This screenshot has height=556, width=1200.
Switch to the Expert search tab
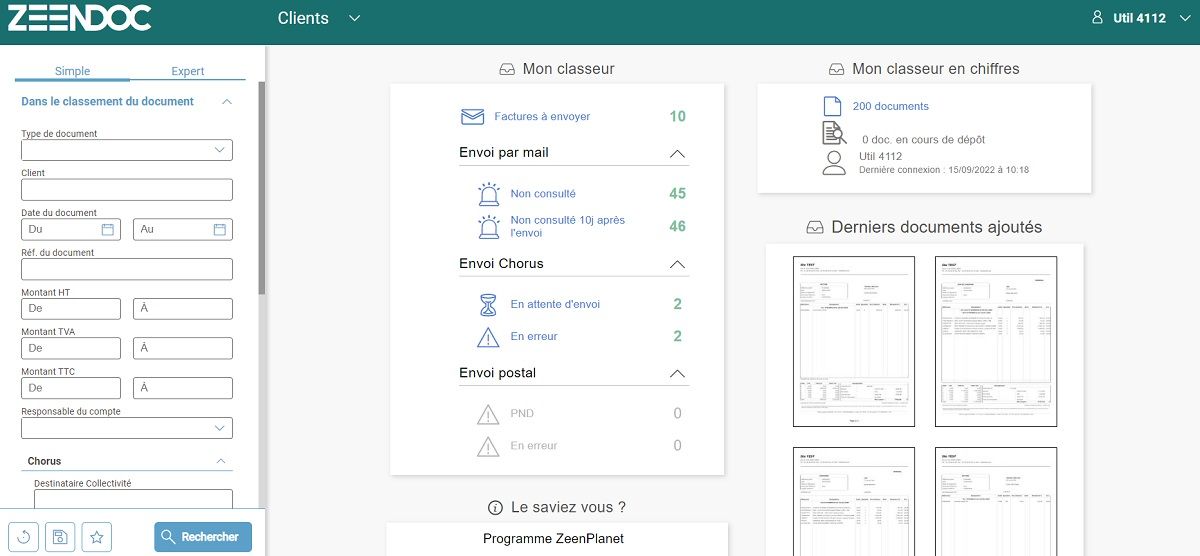click(188, 71)
